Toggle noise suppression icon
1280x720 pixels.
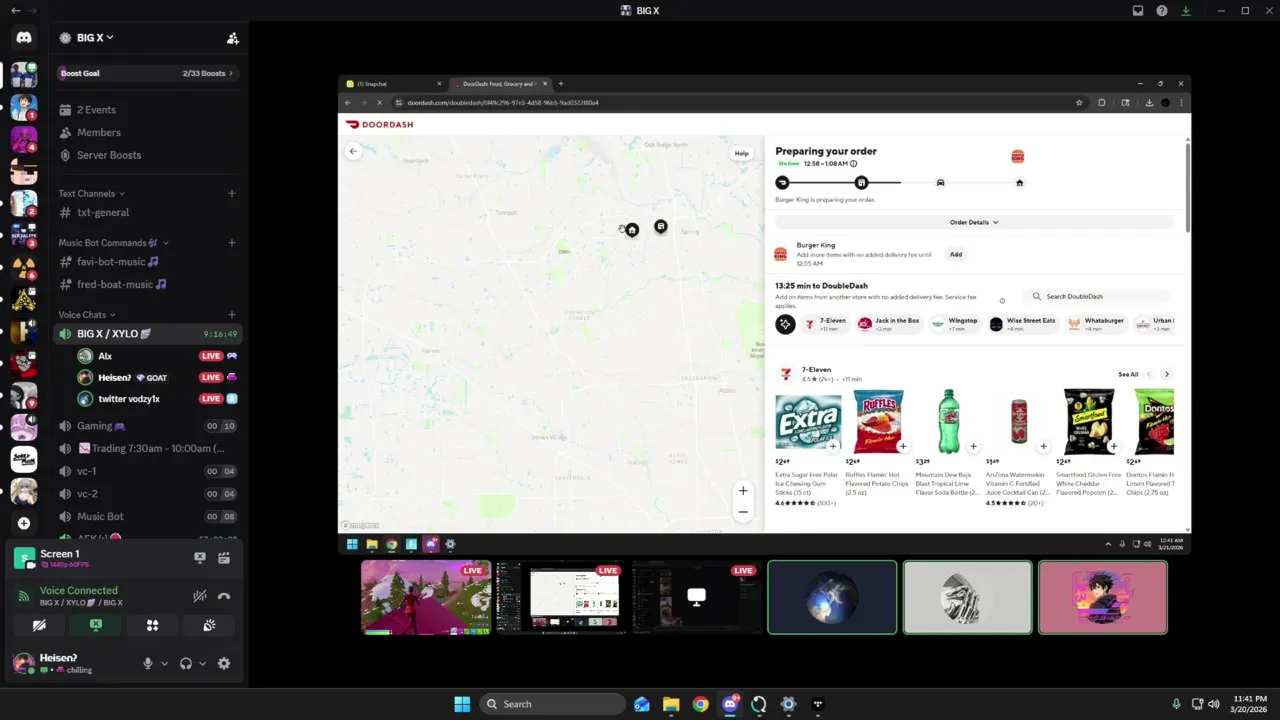tap(200, 596)
